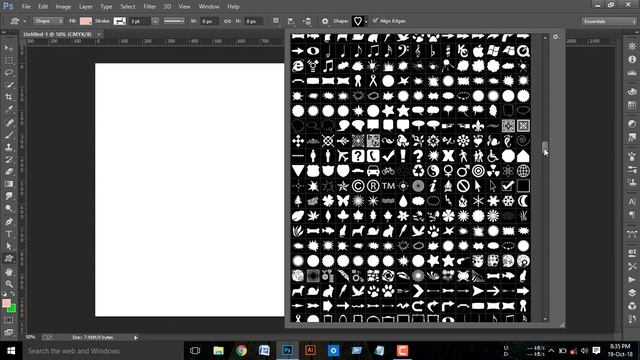Pick the wheelchair shape
Image resolution: width=640 pixels, height=360 pixels.
point(493,156)
